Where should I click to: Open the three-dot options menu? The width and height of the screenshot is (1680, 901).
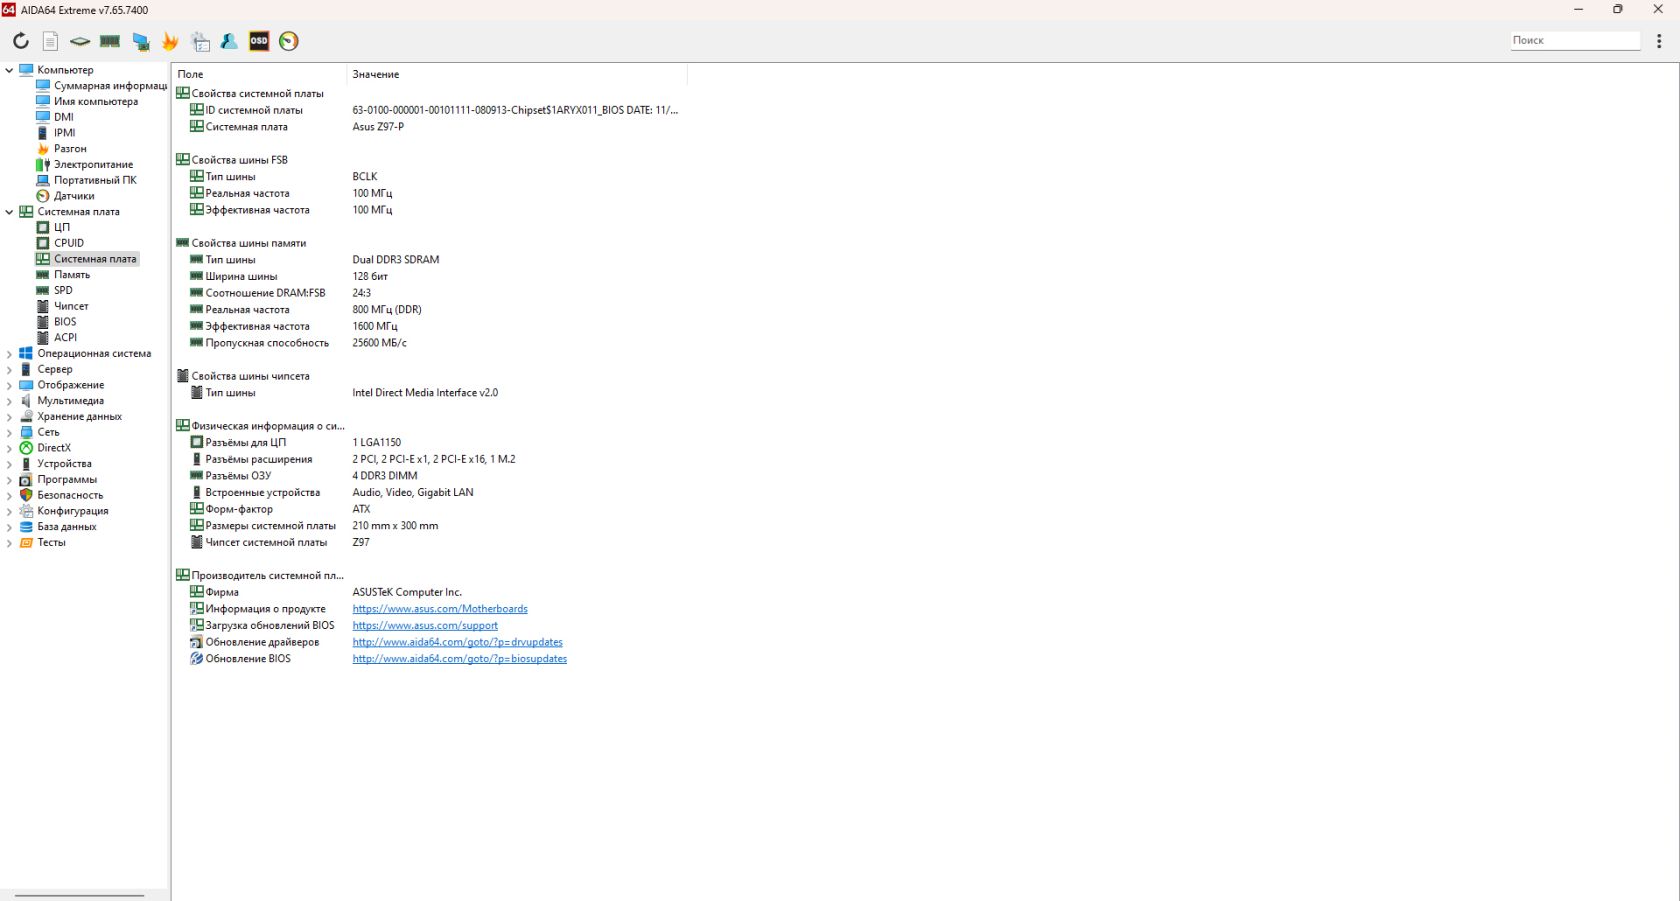pos(1659,41)
